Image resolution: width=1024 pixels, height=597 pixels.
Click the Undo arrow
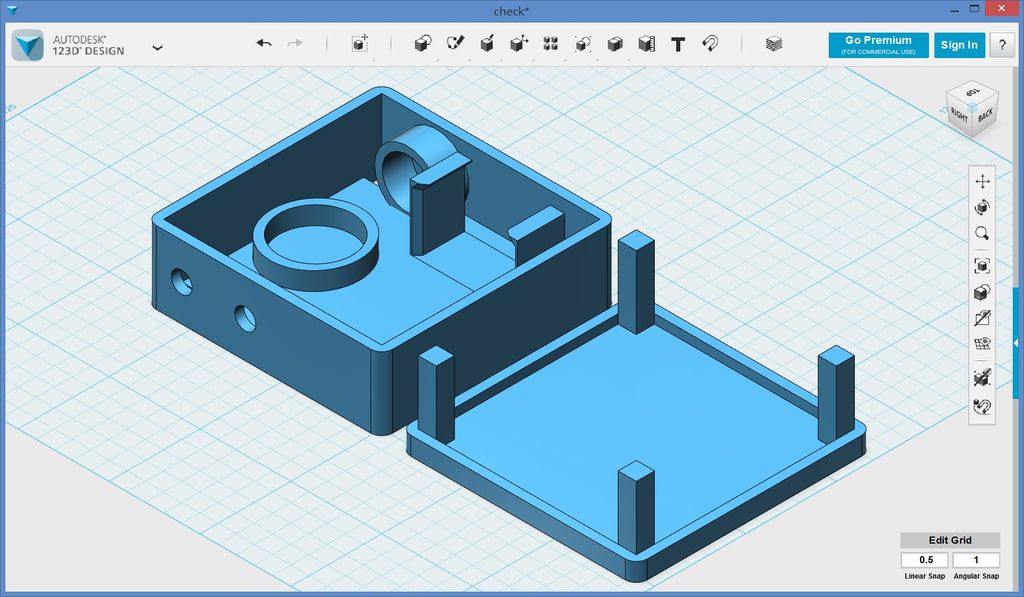click(264, 43)
